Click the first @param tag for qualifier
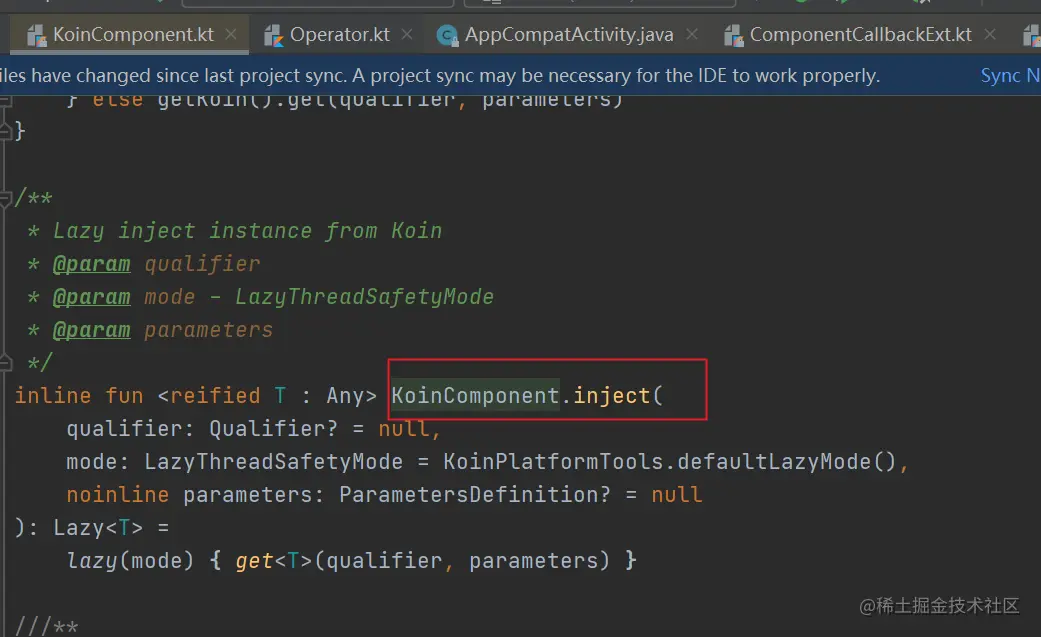The height and width of the screenshot is (637, 1041). [92, 264]
